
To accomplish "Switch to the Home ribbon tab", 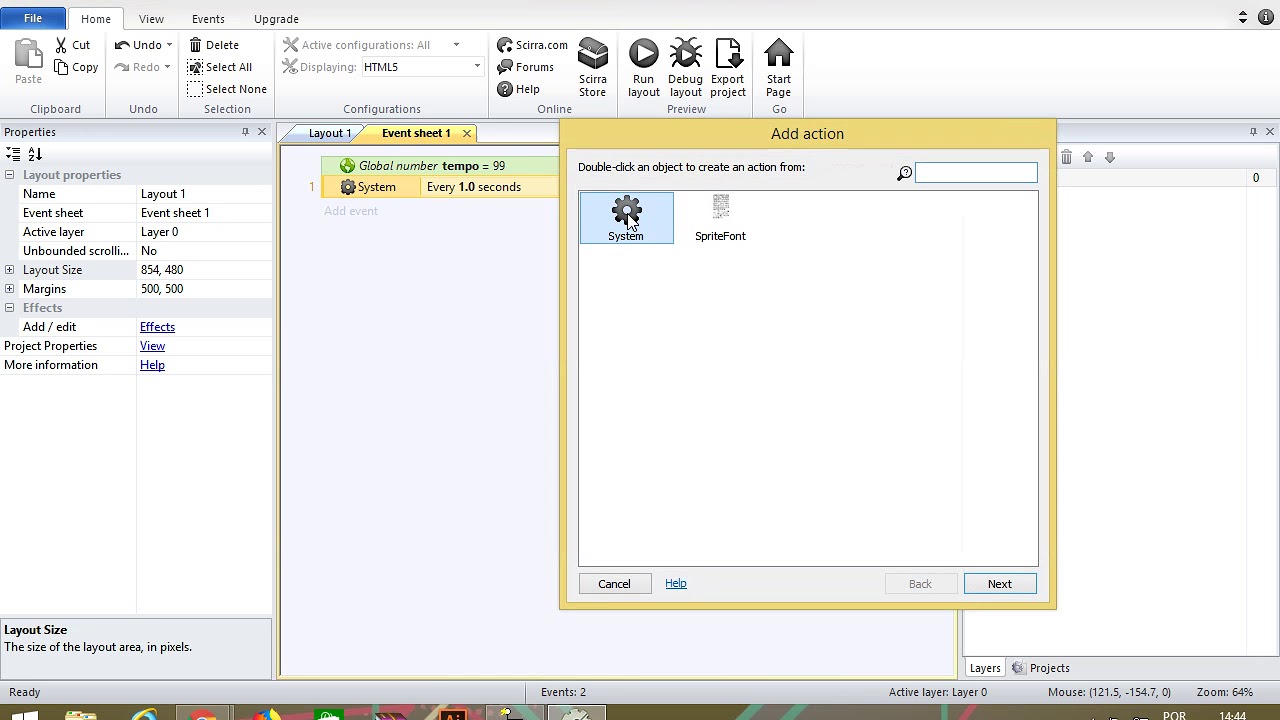I will pos(96,19).
